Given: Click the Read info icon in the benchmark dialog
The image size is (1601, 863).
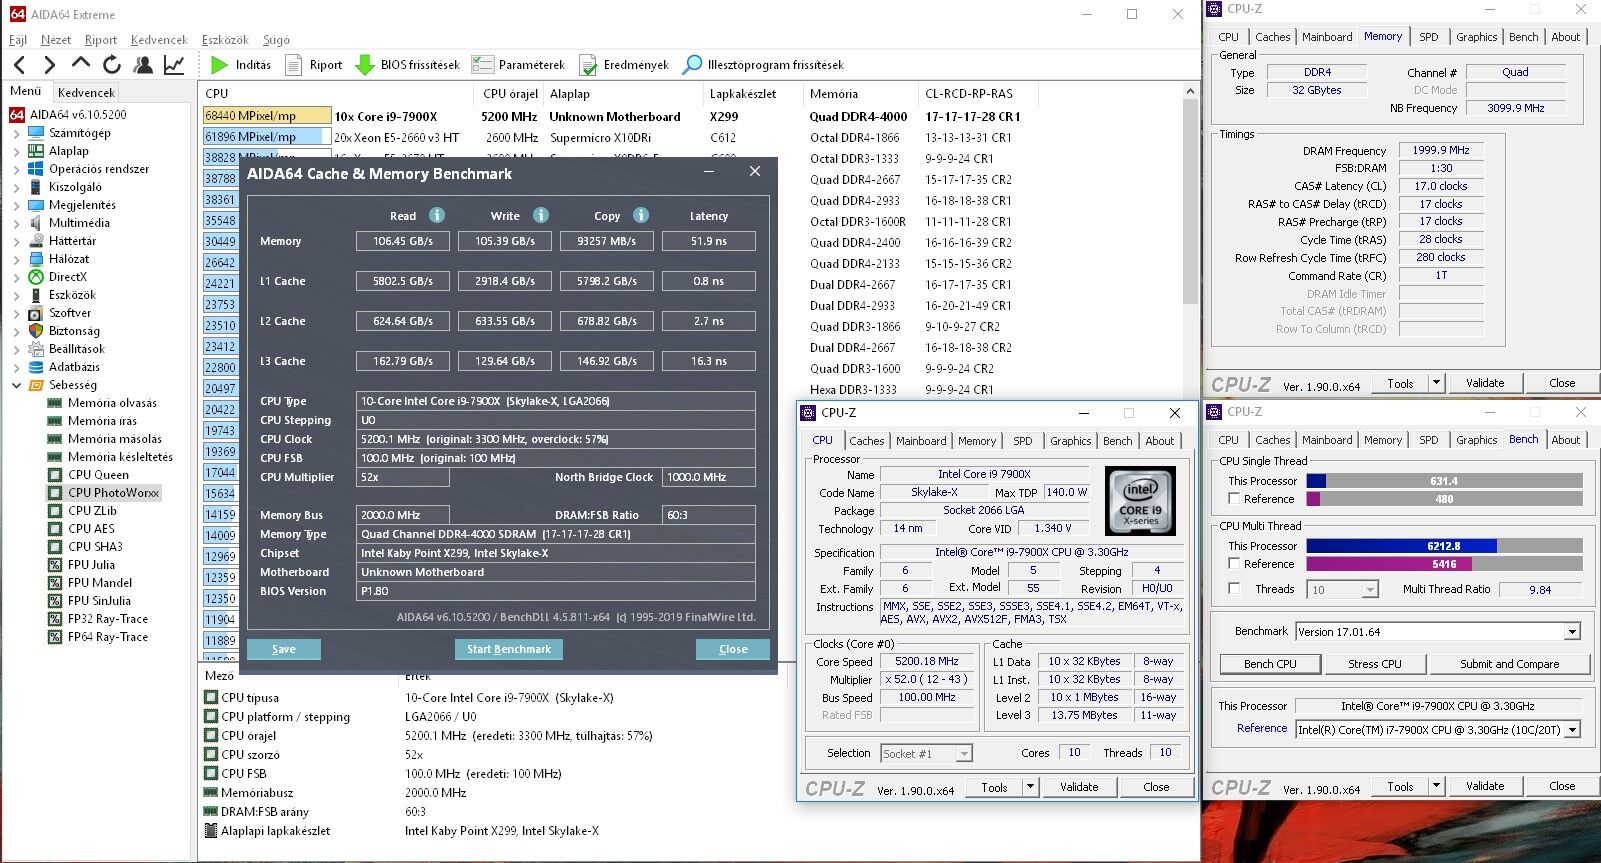Looking at the screenshot, I should coord(437,215).
